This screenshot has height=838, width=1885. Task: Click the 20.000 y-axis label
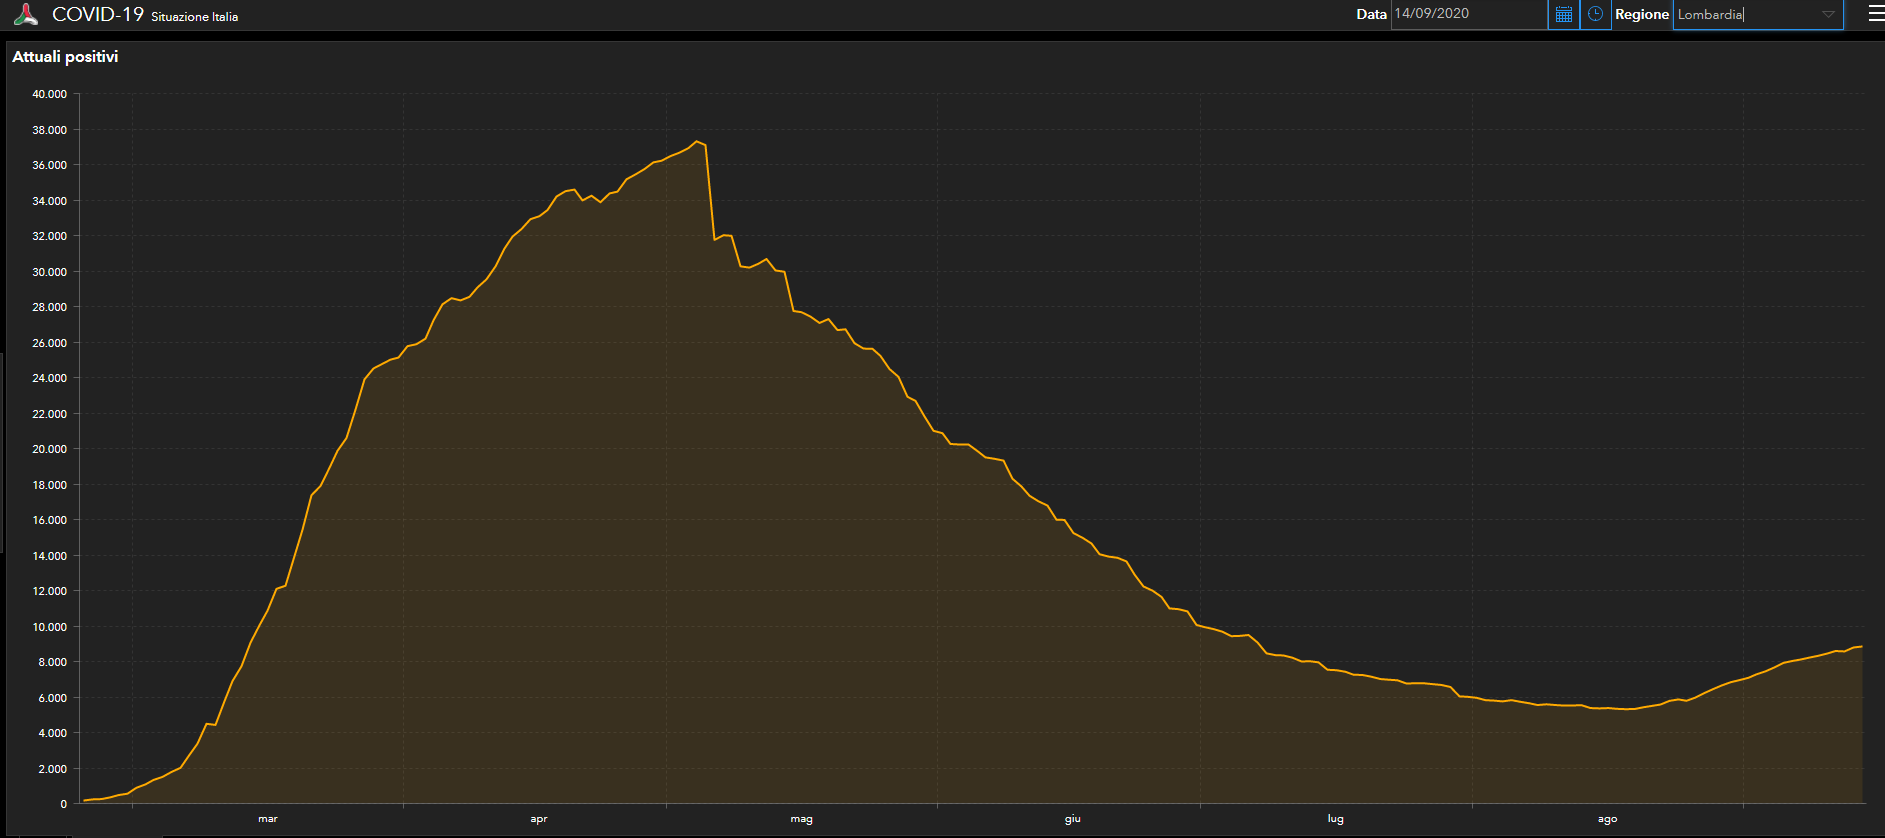[x=50, y=449]
